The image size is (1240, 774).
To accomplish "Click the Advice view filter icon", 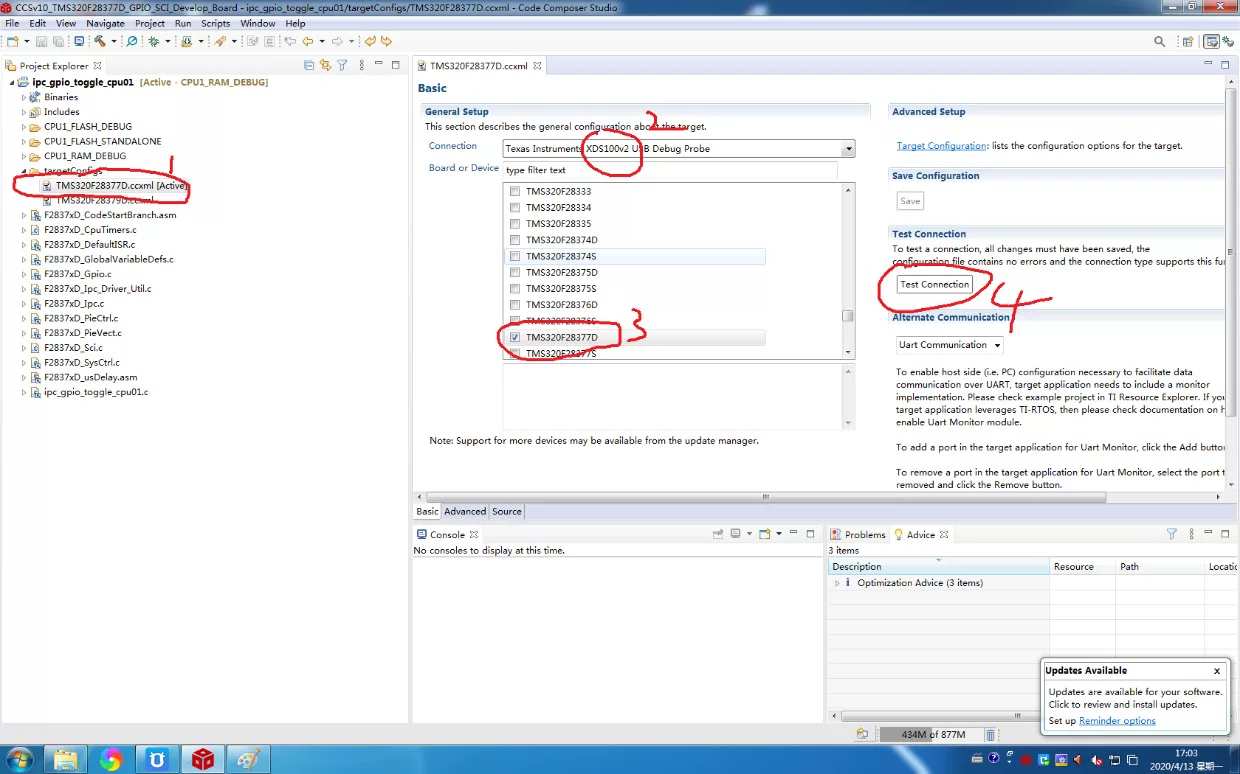I will click(1172, 534).
